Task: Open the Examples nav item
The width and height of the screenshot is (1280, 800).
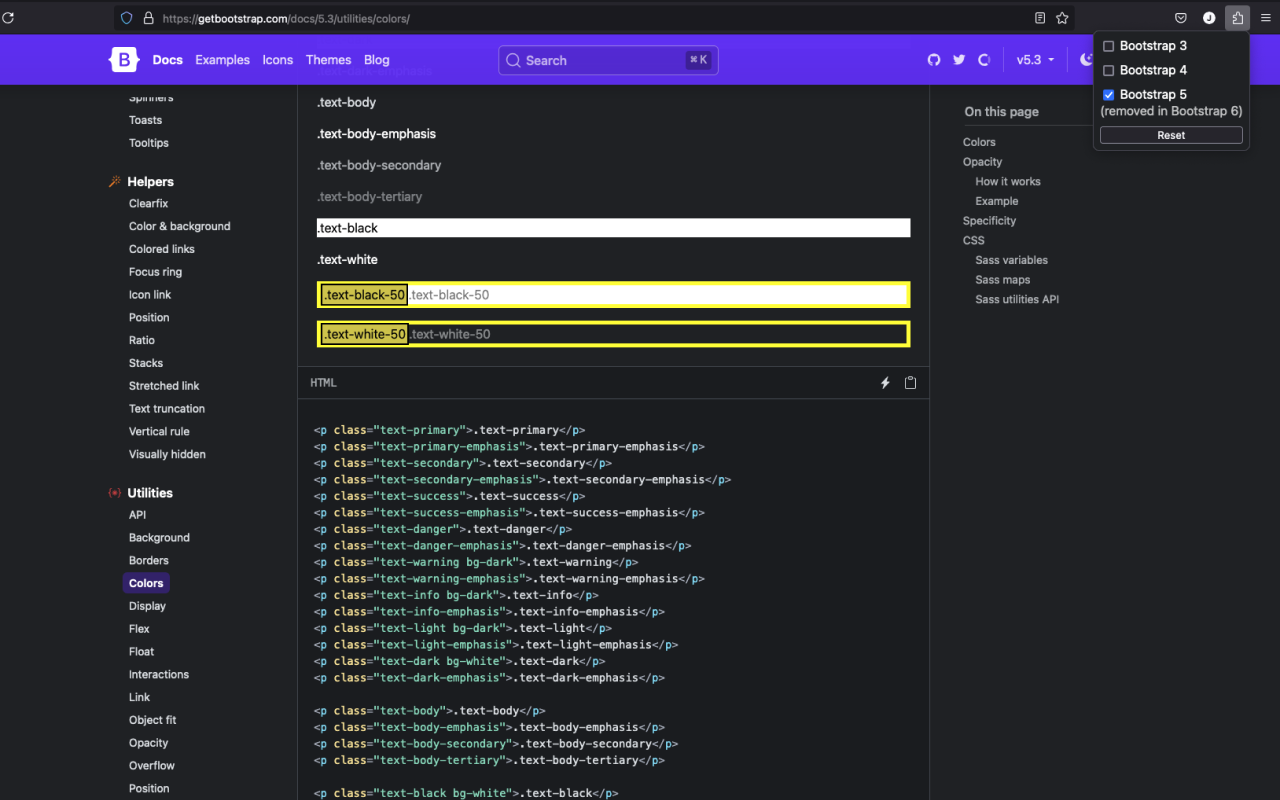Action: click(x=222, y=60)
